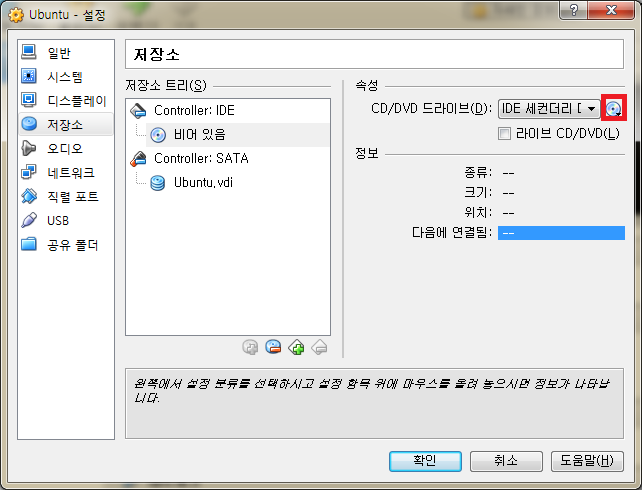Click the highlighted 다음에 연결됨 value field
The width and height of the screenshot is (642, 490).
[560, 233]
